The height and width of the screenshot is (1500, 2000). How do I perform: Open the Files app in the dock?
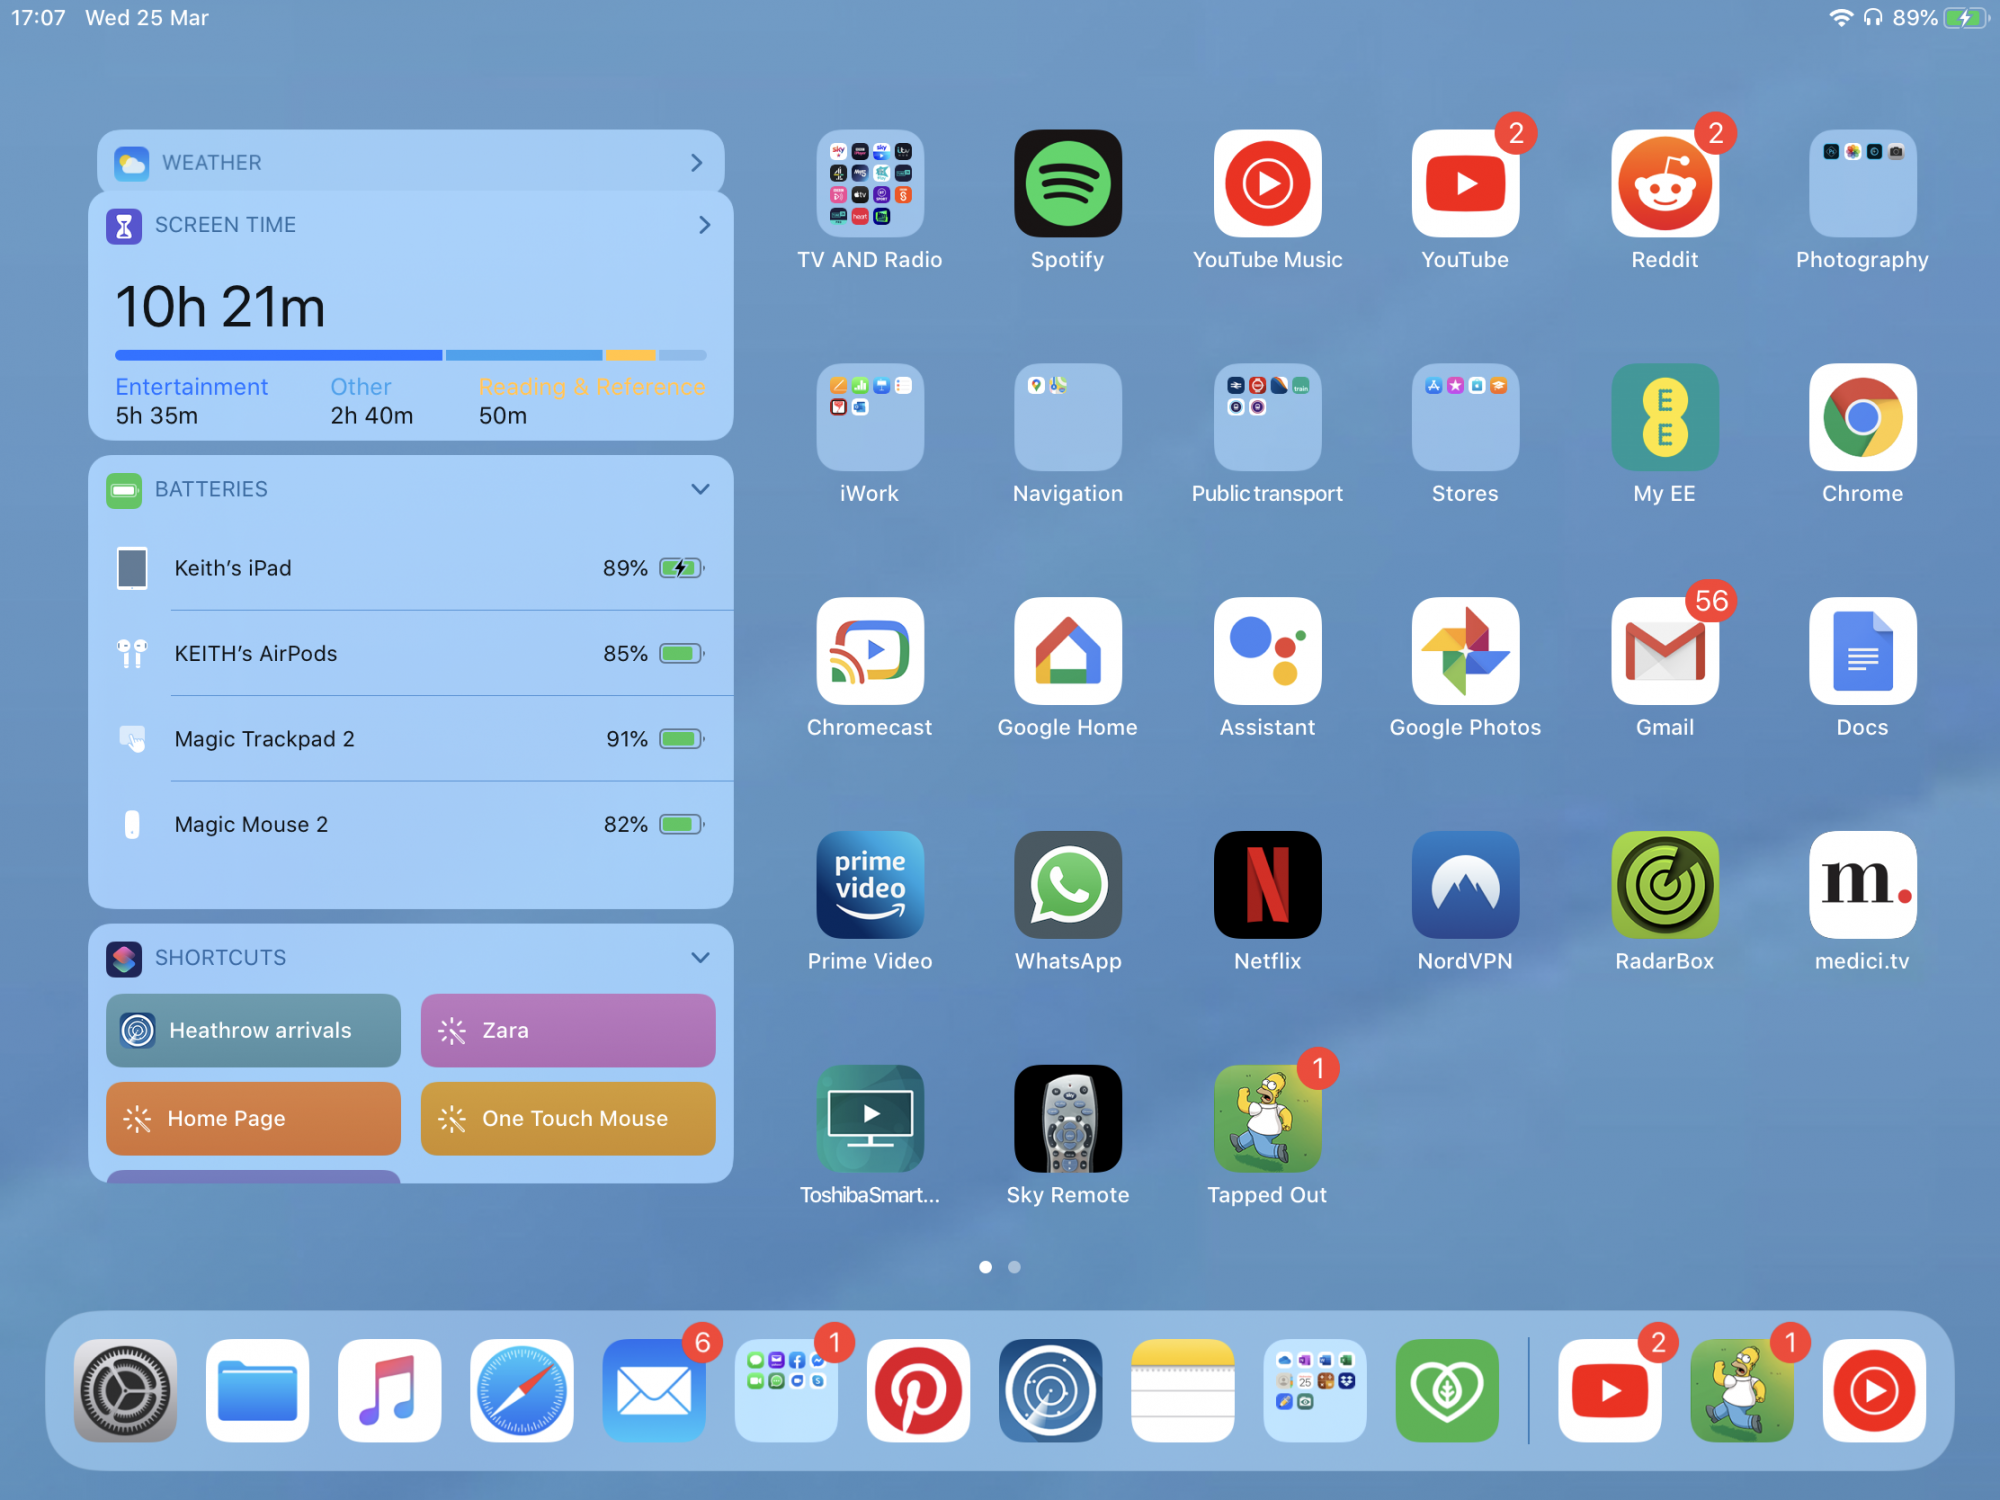click(x=257, y=1391)
